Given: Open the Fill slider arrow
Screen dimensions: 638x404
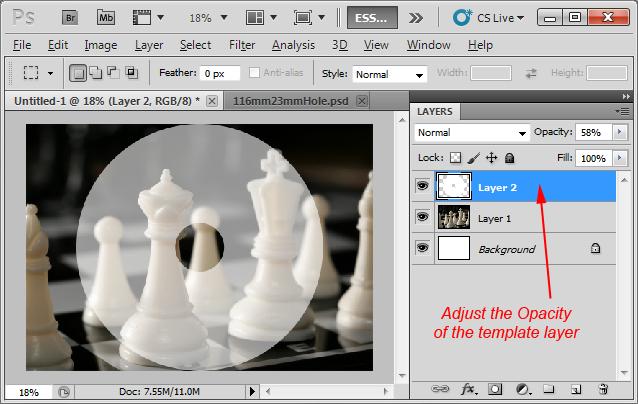Looking at the screenshot, I should pyautogui.click(x=620, y=158).
